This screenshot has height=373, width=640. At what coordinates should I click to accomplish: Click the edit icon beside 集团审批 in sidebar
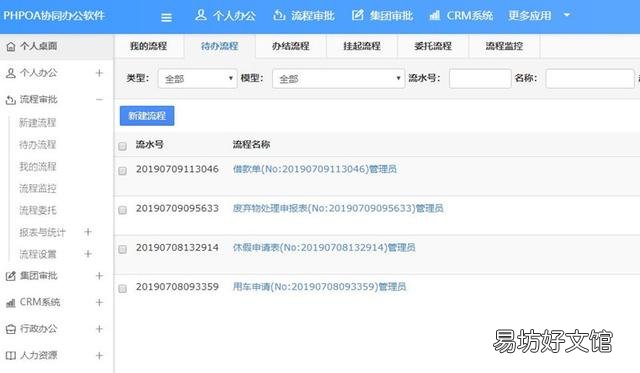pos(11,276)
